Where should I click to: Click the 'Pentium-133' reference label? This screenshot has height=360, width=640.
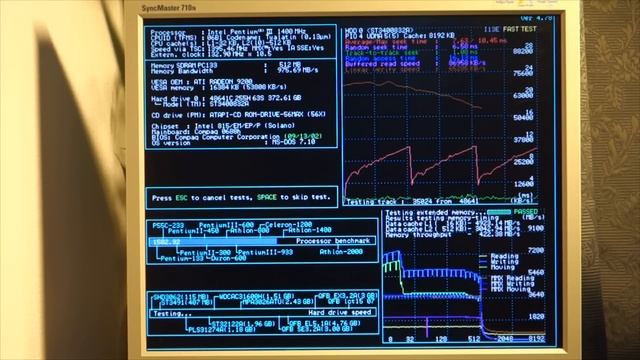click(183, 258)
